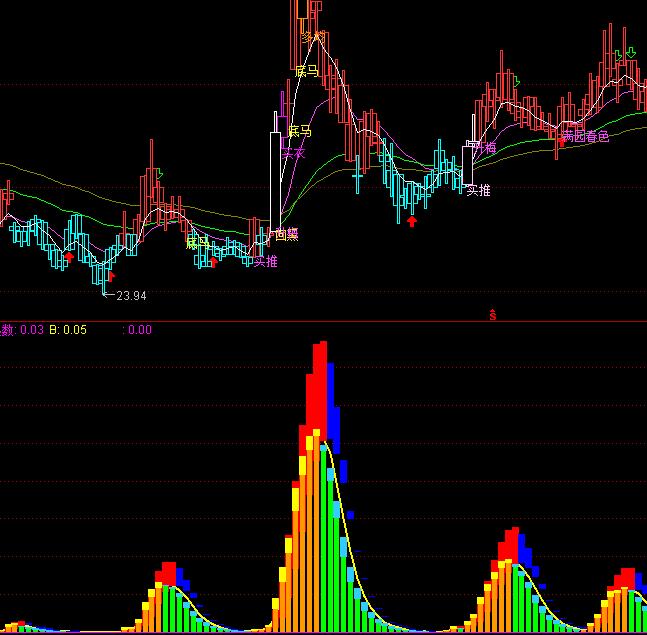The width and height of the screenshot is (647, 635).
Task: Click the rightmost green down arrow at top
Action: pos(631,53)
